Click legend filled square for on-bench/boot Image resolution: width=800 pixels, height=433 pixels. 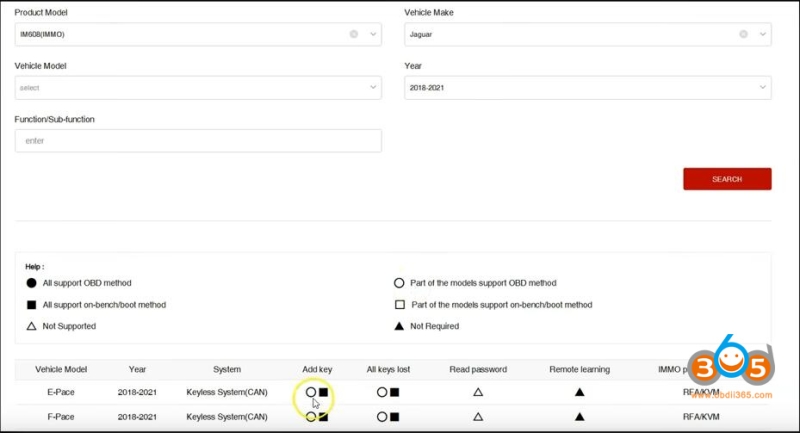[x=31, y=305]
